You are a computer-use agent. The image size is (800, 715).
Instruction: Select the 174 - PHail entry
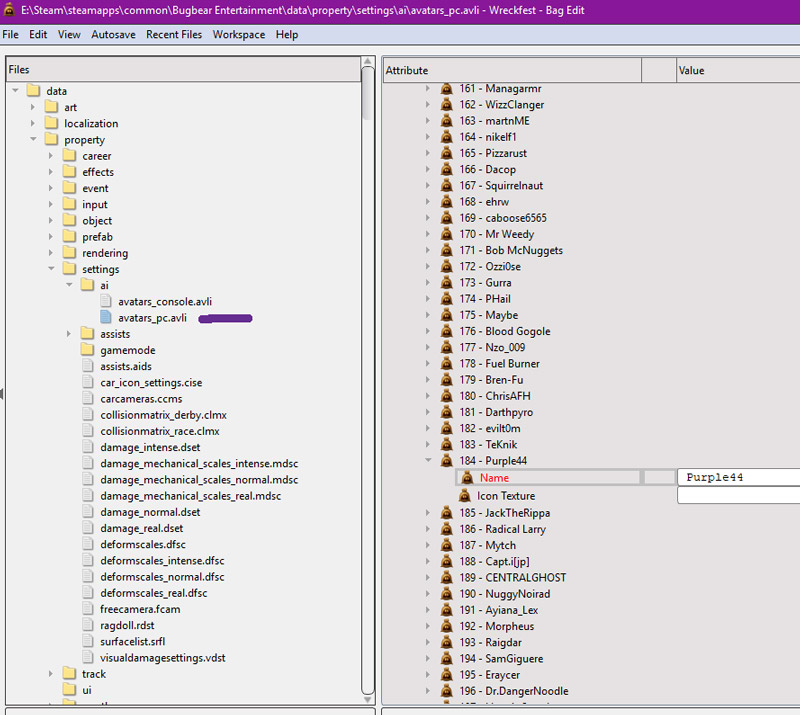coord(485,299)
